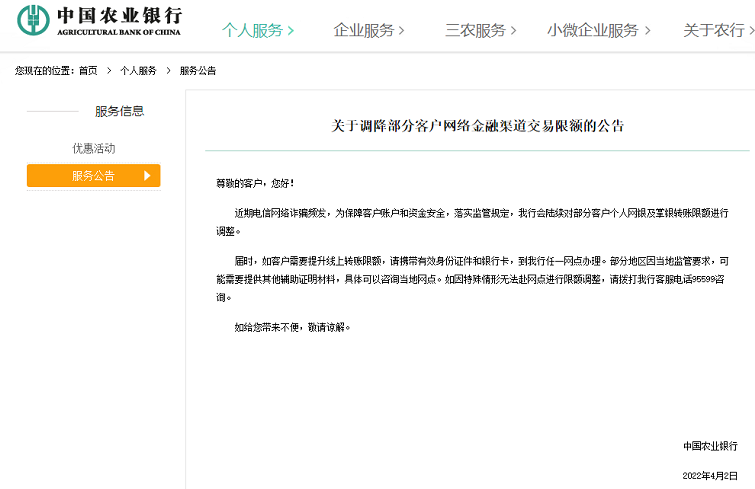
Task: Go to 首页 in the breadcrumb
Action: coord(88,71)
